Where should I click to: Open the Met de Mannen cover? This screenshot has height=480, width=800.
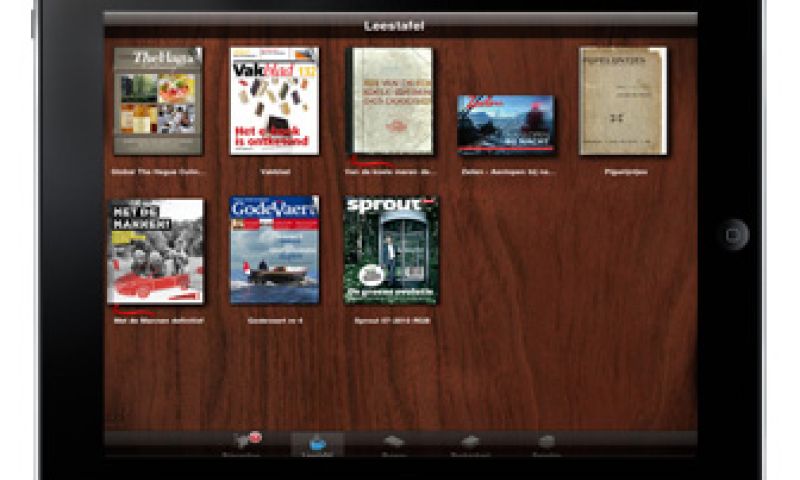click(156, 251)
